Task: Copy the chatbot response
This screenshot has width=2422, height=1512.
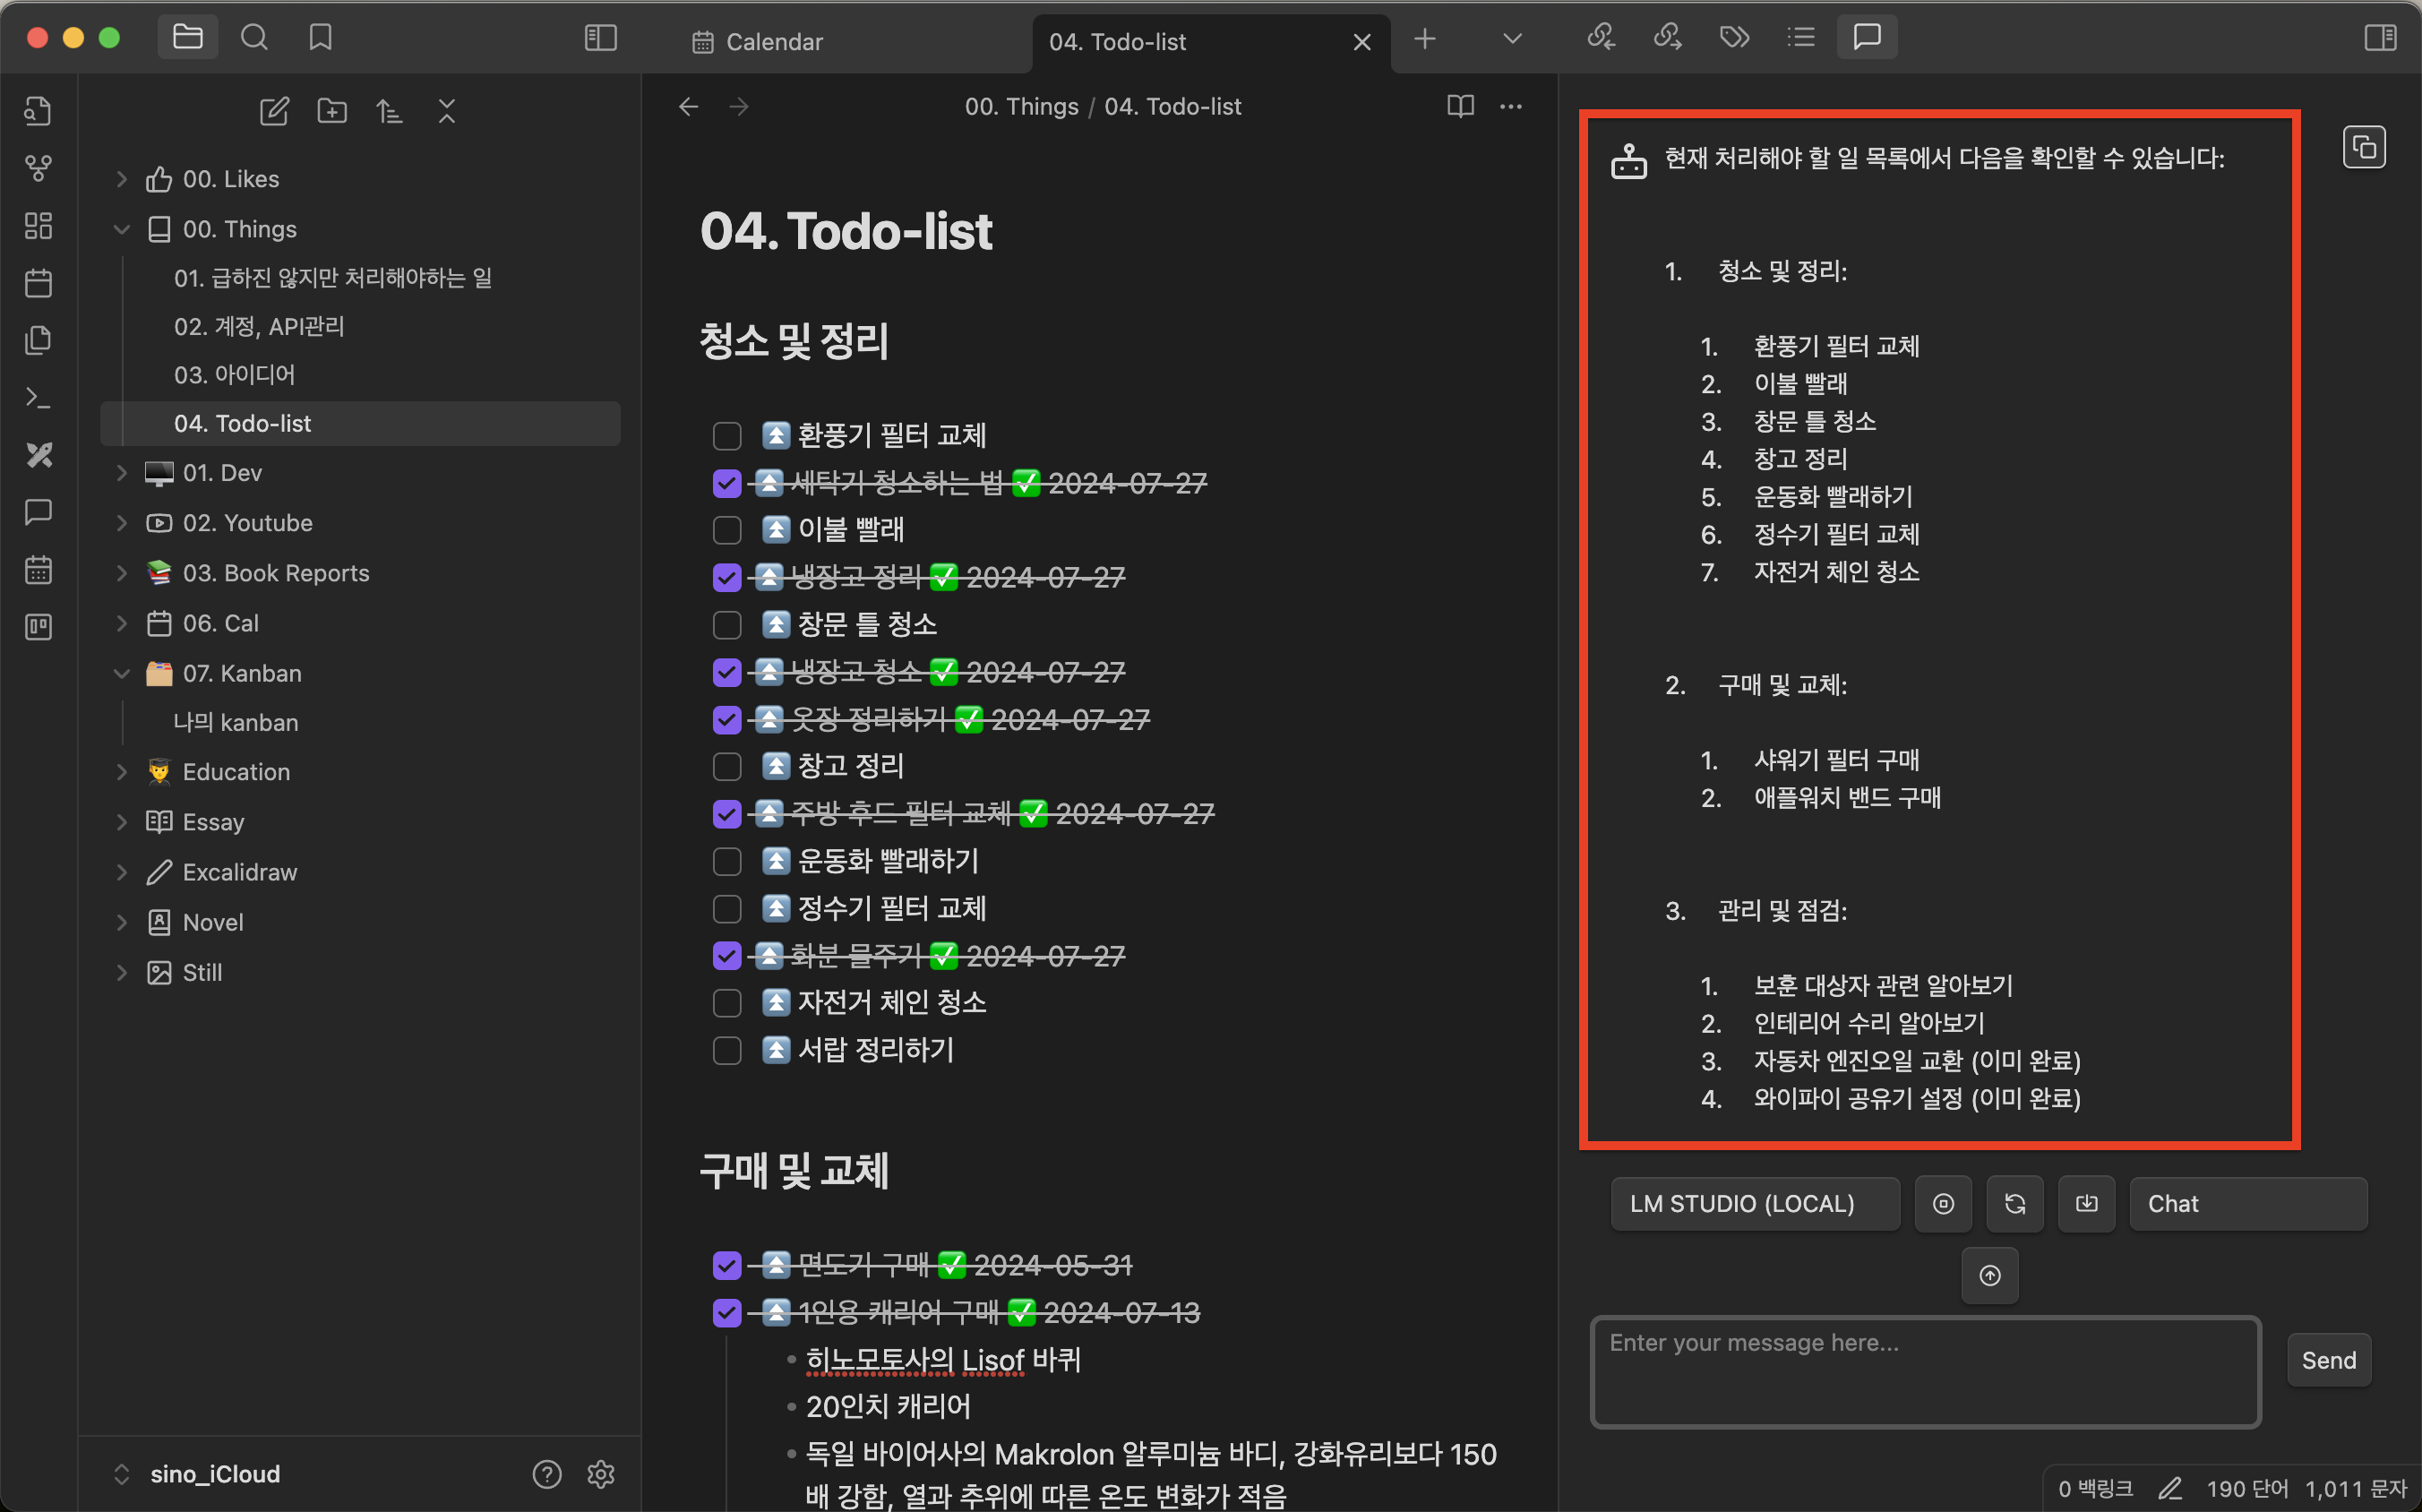Action: tap(2364, 148)
